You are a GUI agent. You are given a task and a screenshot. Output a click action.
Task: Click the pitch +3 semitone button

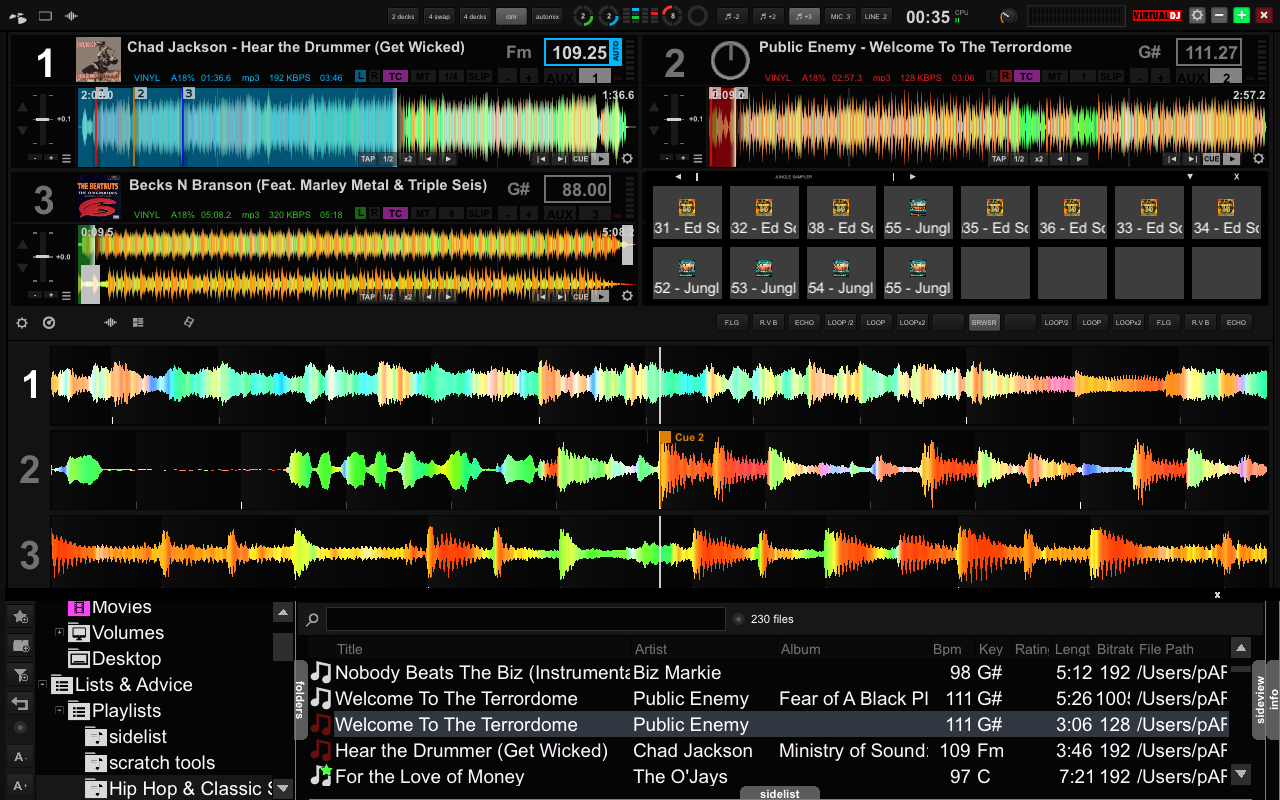[804, 16]
